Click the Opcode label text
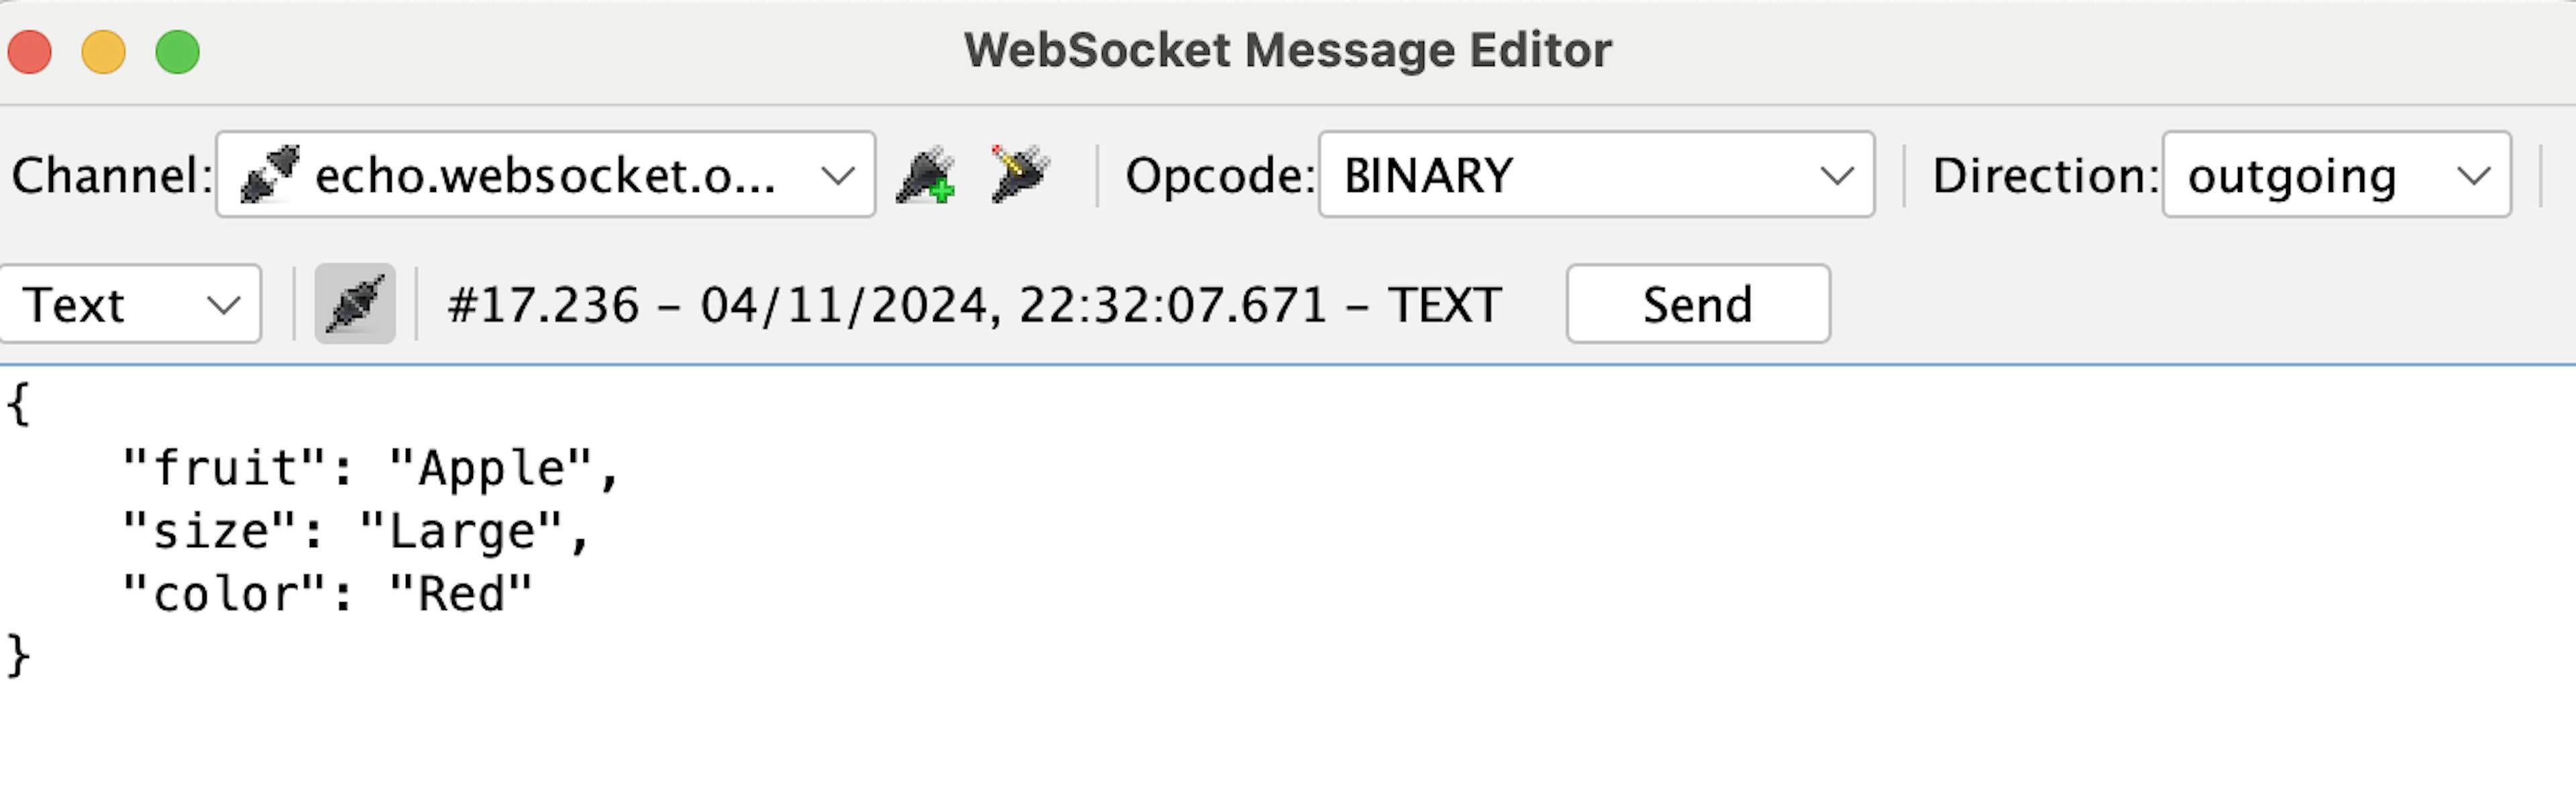Screen dimensions: 2576x792 tap(1218, 176)
